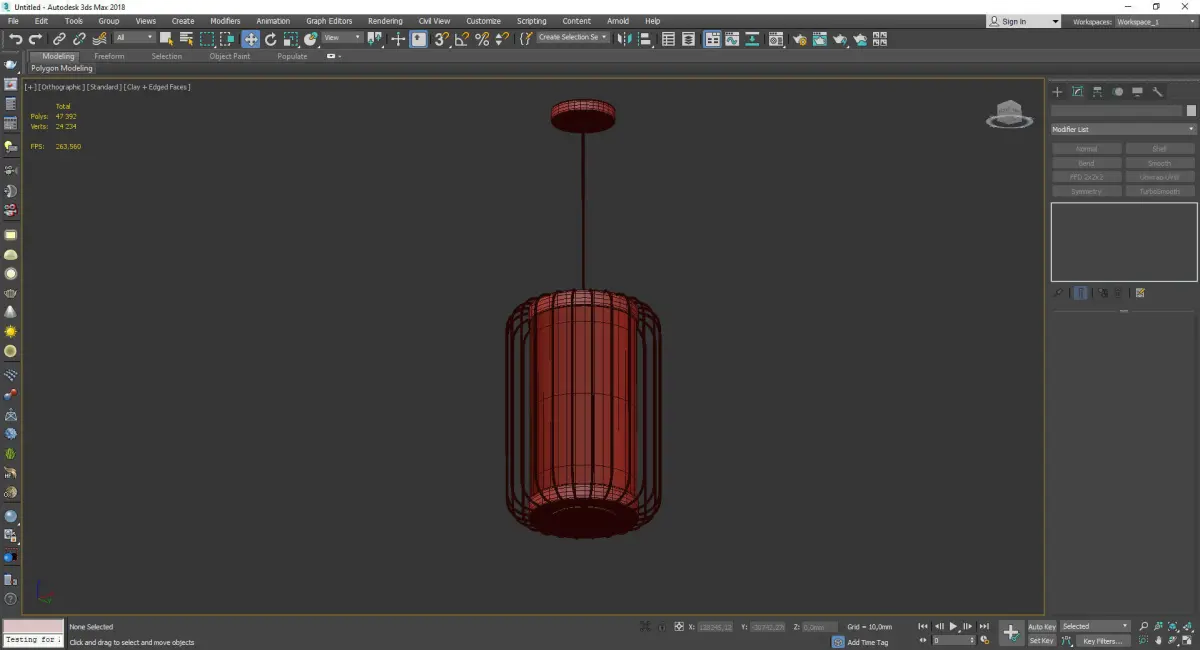Screen dimensions: 1200x650
Task: Toggle Auto Key mode
Action: coord(1041,627)
